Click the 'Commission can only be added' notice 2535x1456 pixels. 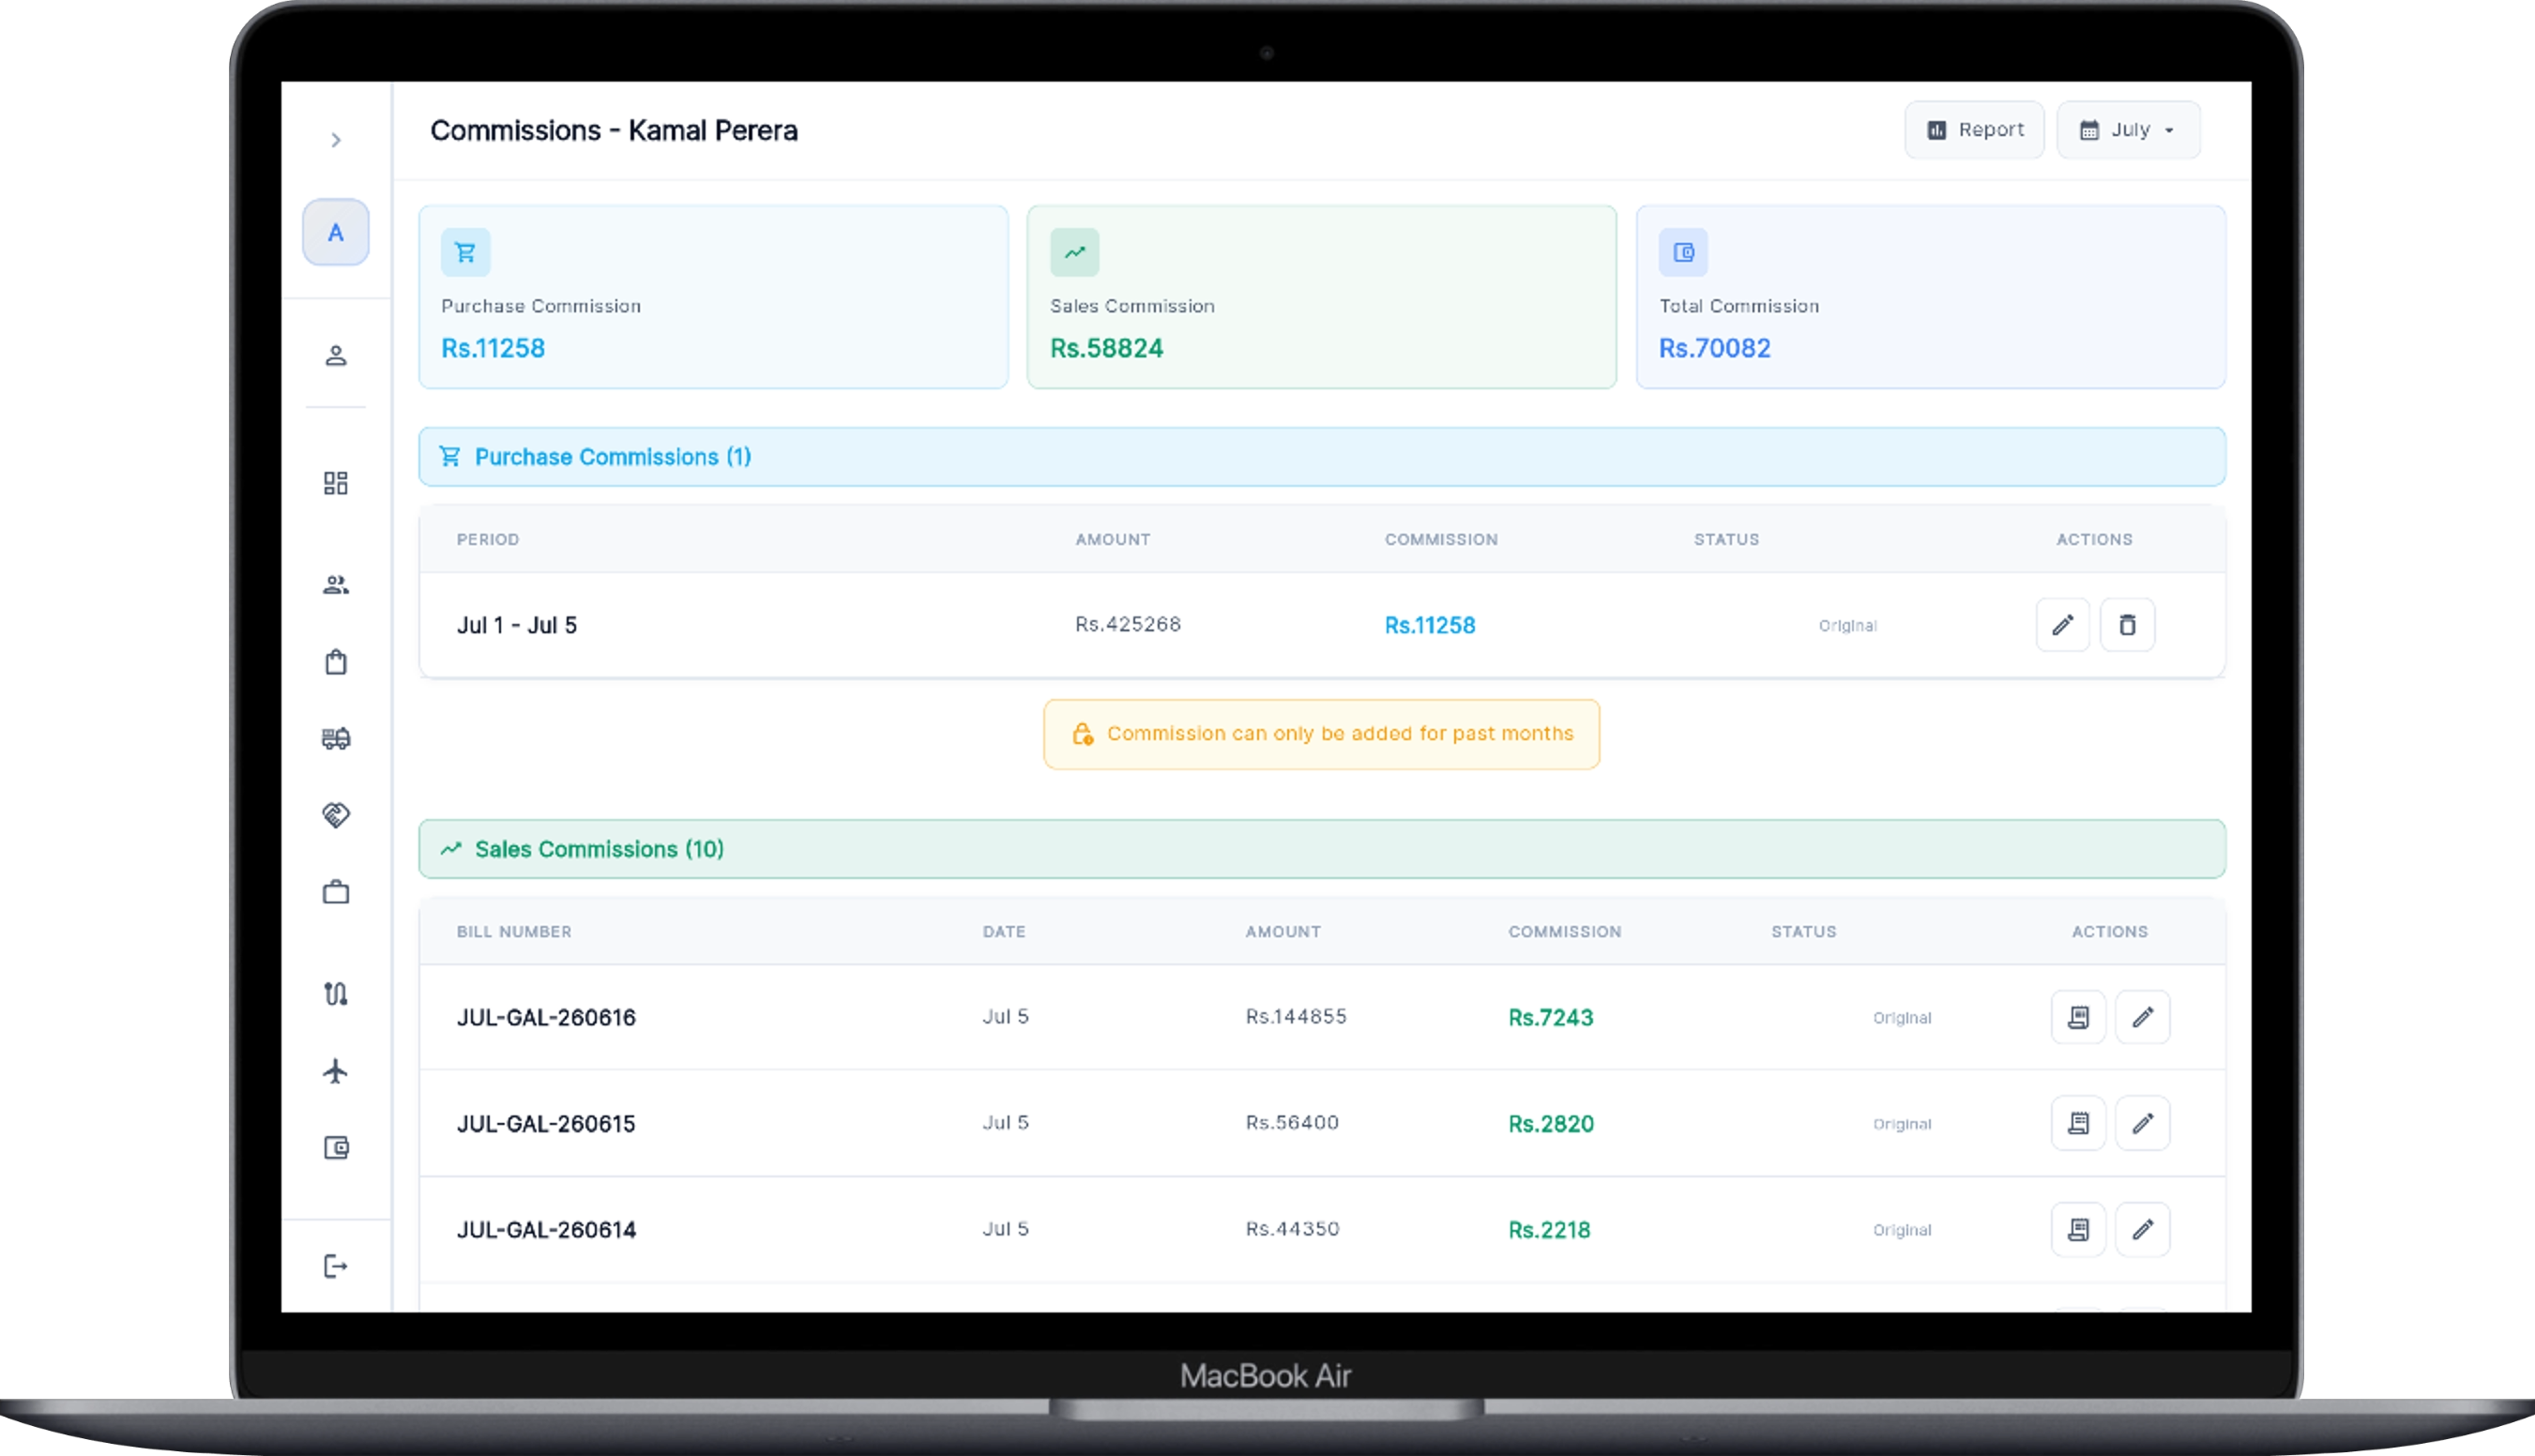[x=1321, y=734]
